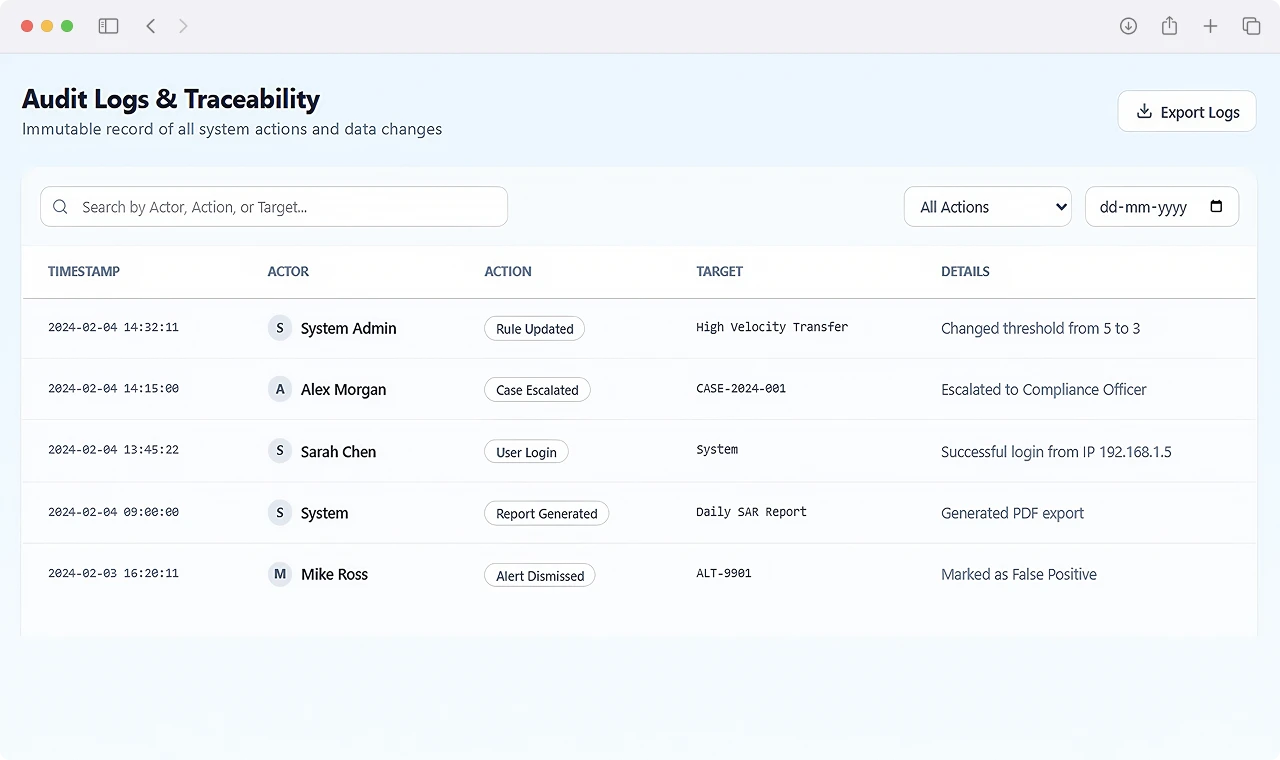Select the Alert Dismissed action badge
The height and width of the screenshot is (760, 1280).
(540, 575)
